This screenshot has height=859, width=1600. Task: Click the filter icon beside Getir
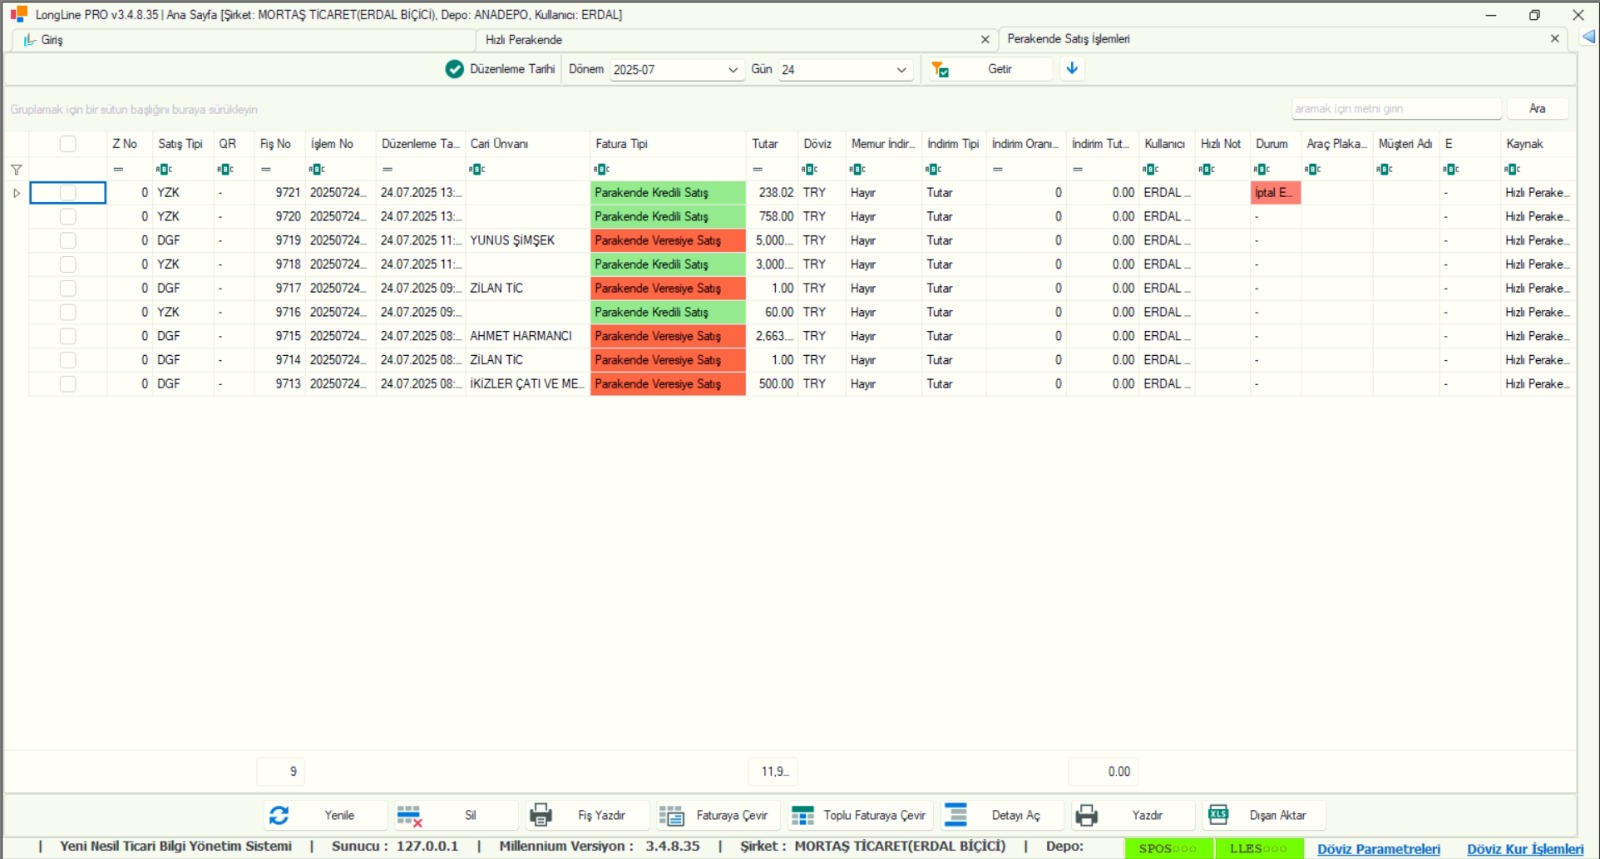click(x=940, y=69)
